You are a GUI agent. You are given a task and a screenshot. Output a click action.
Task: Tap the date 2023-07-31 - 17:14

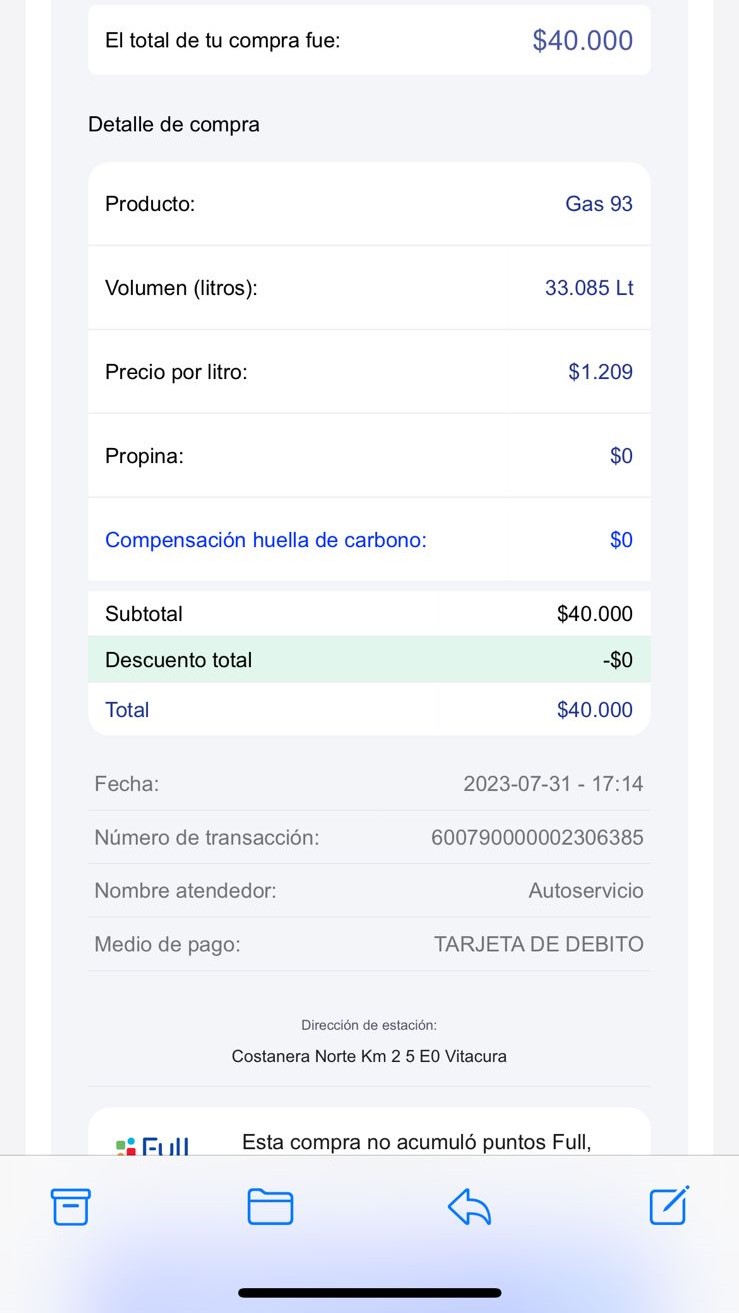(553, 784)
